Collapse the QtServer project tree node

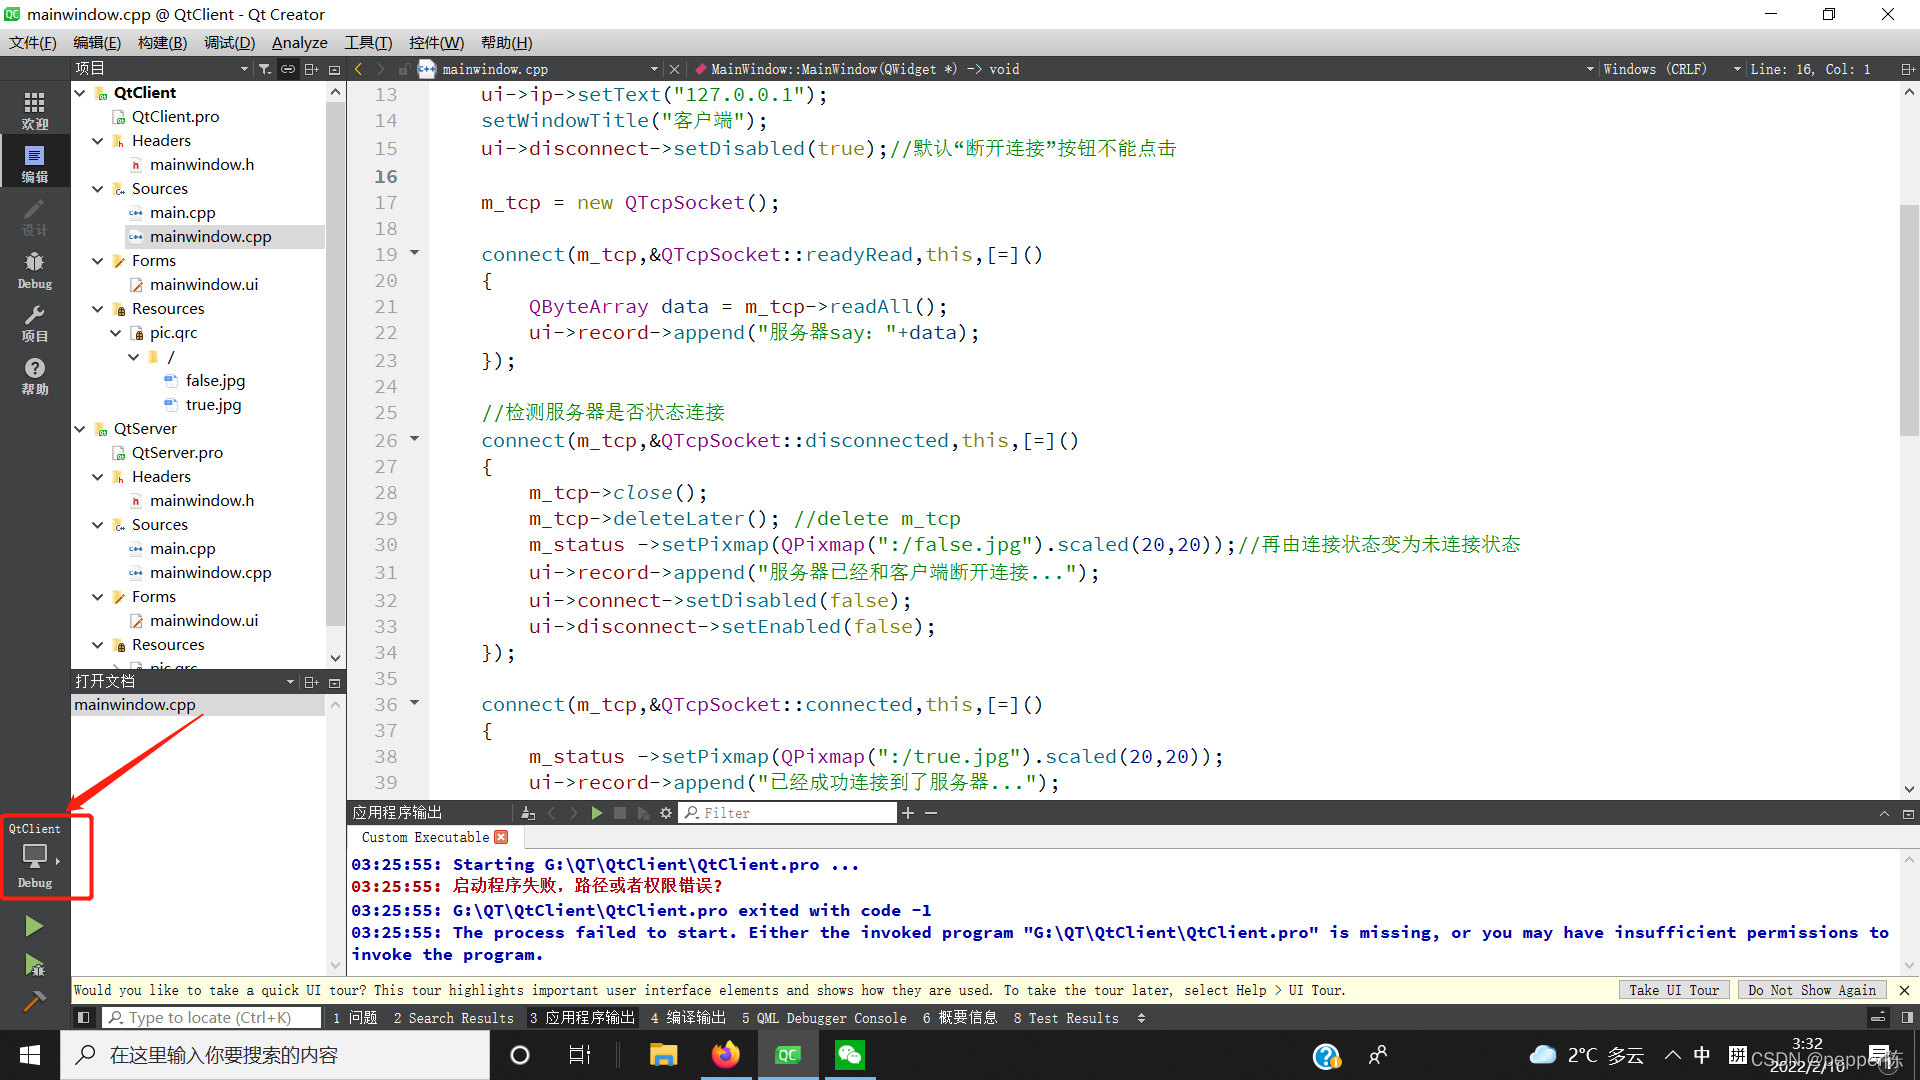coord(80,429)
